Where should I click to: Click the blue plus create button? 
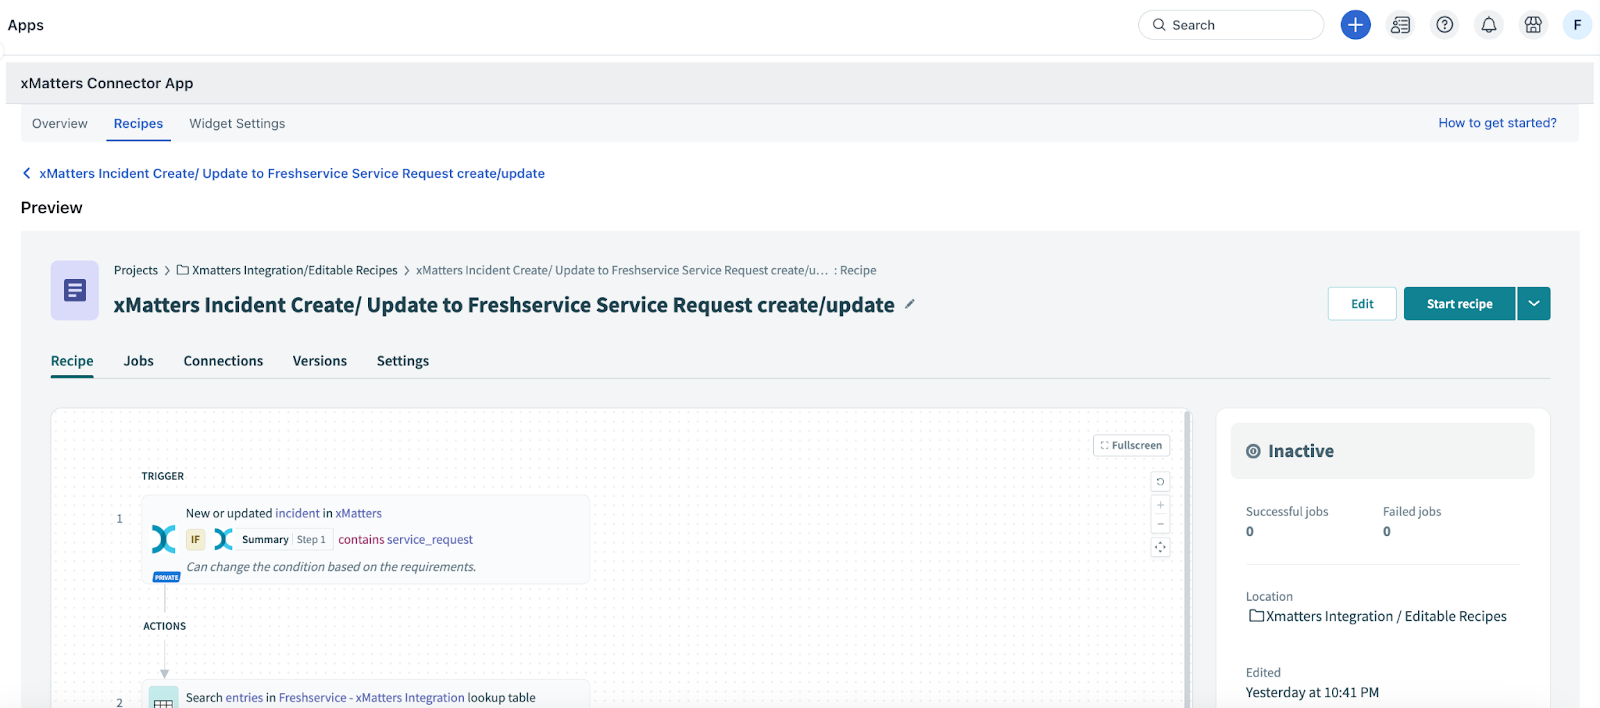tap(1355, 25)
